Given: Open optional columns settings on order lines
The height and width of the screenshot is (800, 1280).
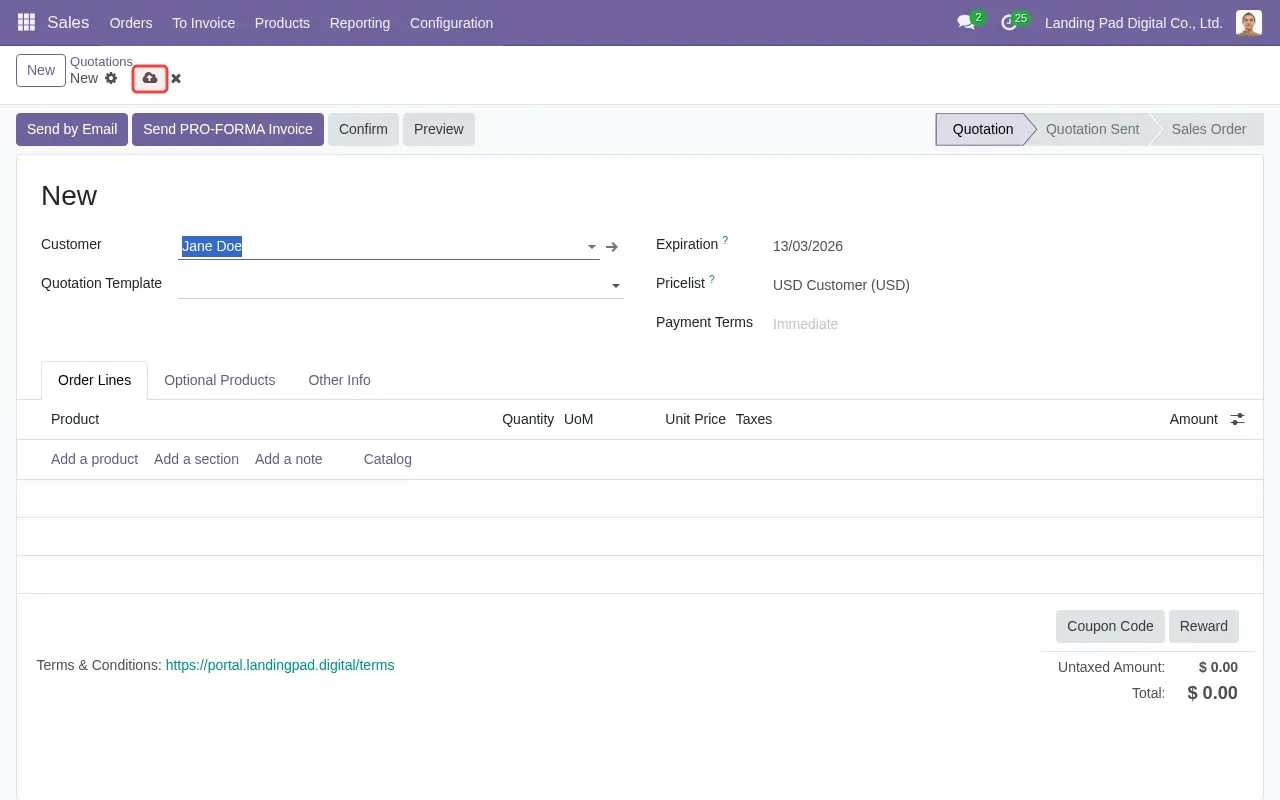Looking at the screenshot, I should click(x=1237, y=419).
